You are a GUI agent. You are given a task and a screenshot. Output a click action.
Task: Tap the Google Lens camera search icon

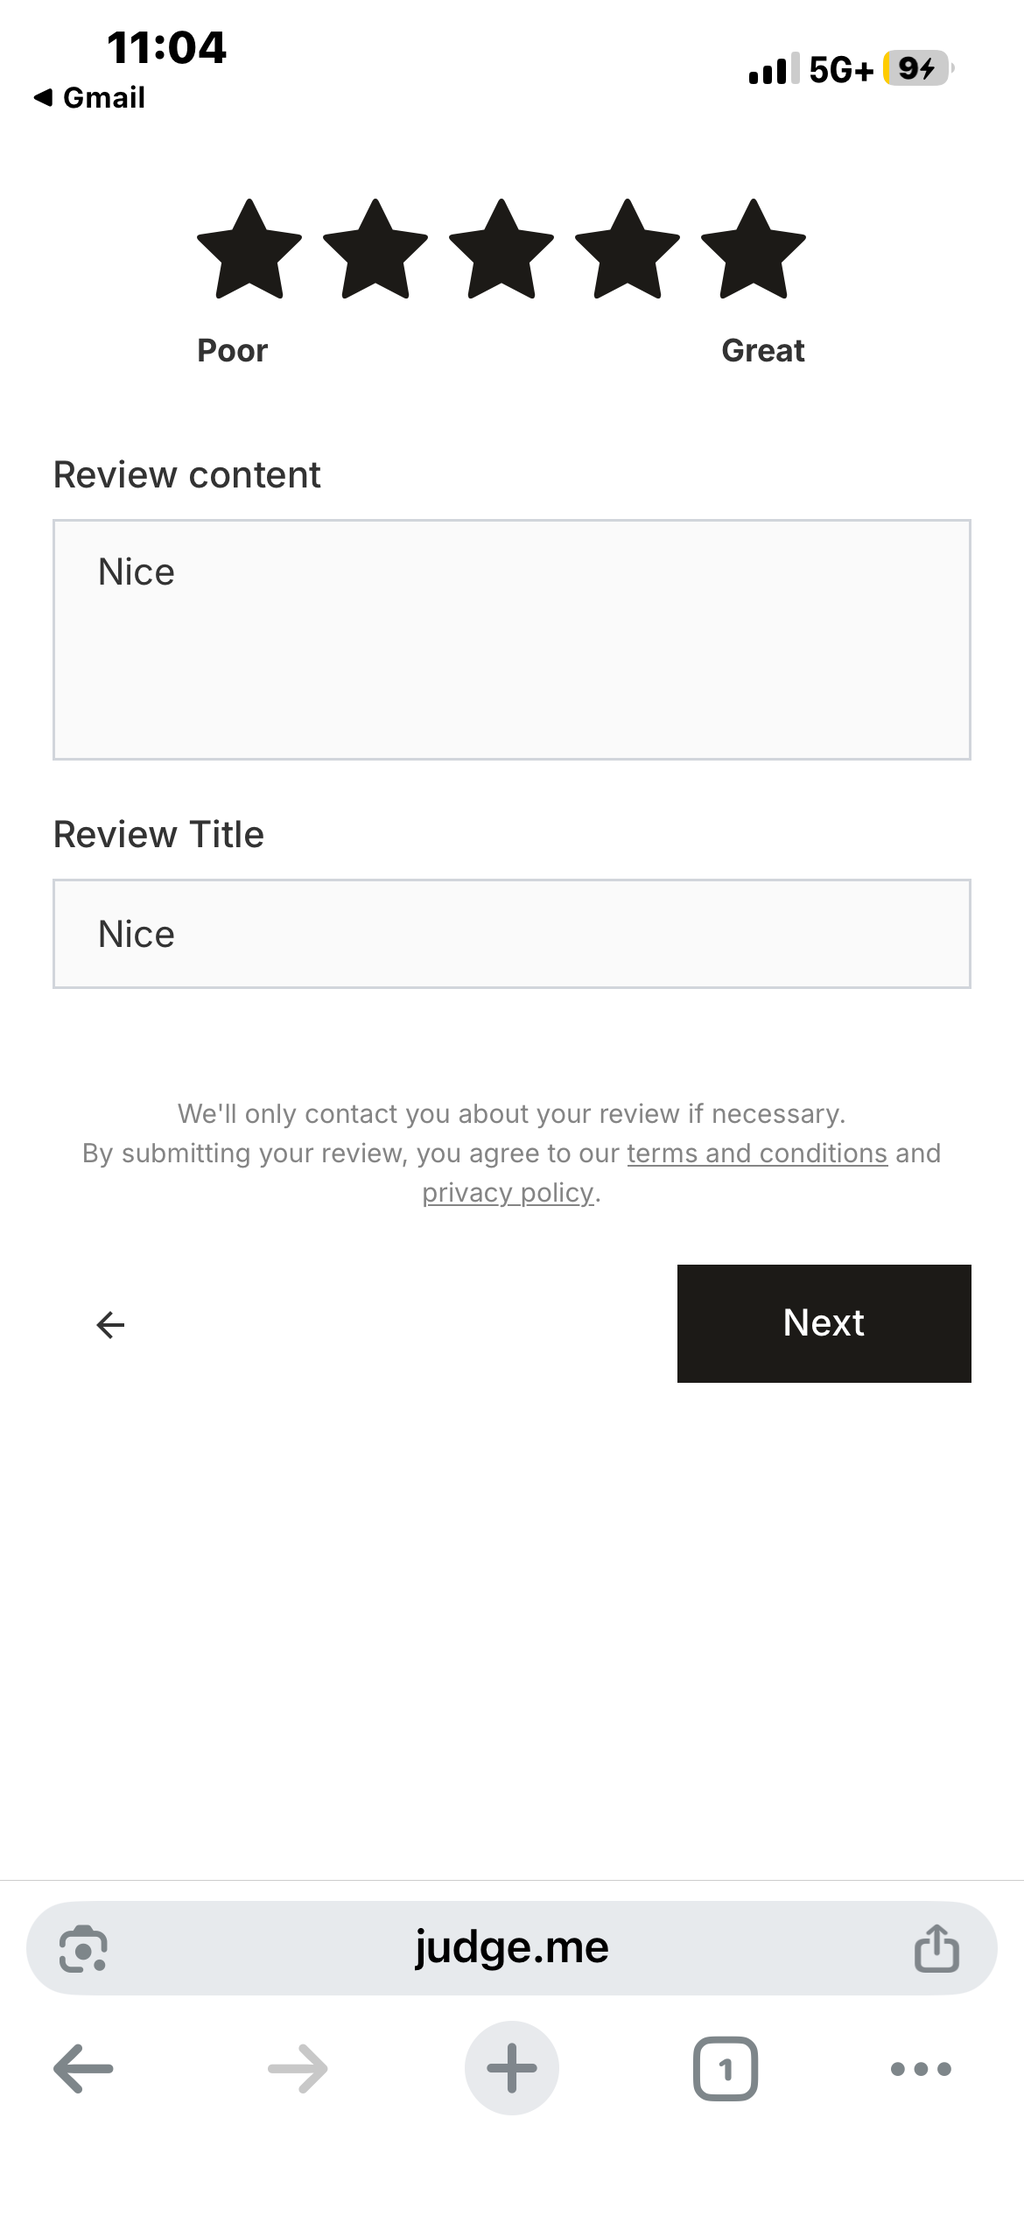click(83, 1948)
